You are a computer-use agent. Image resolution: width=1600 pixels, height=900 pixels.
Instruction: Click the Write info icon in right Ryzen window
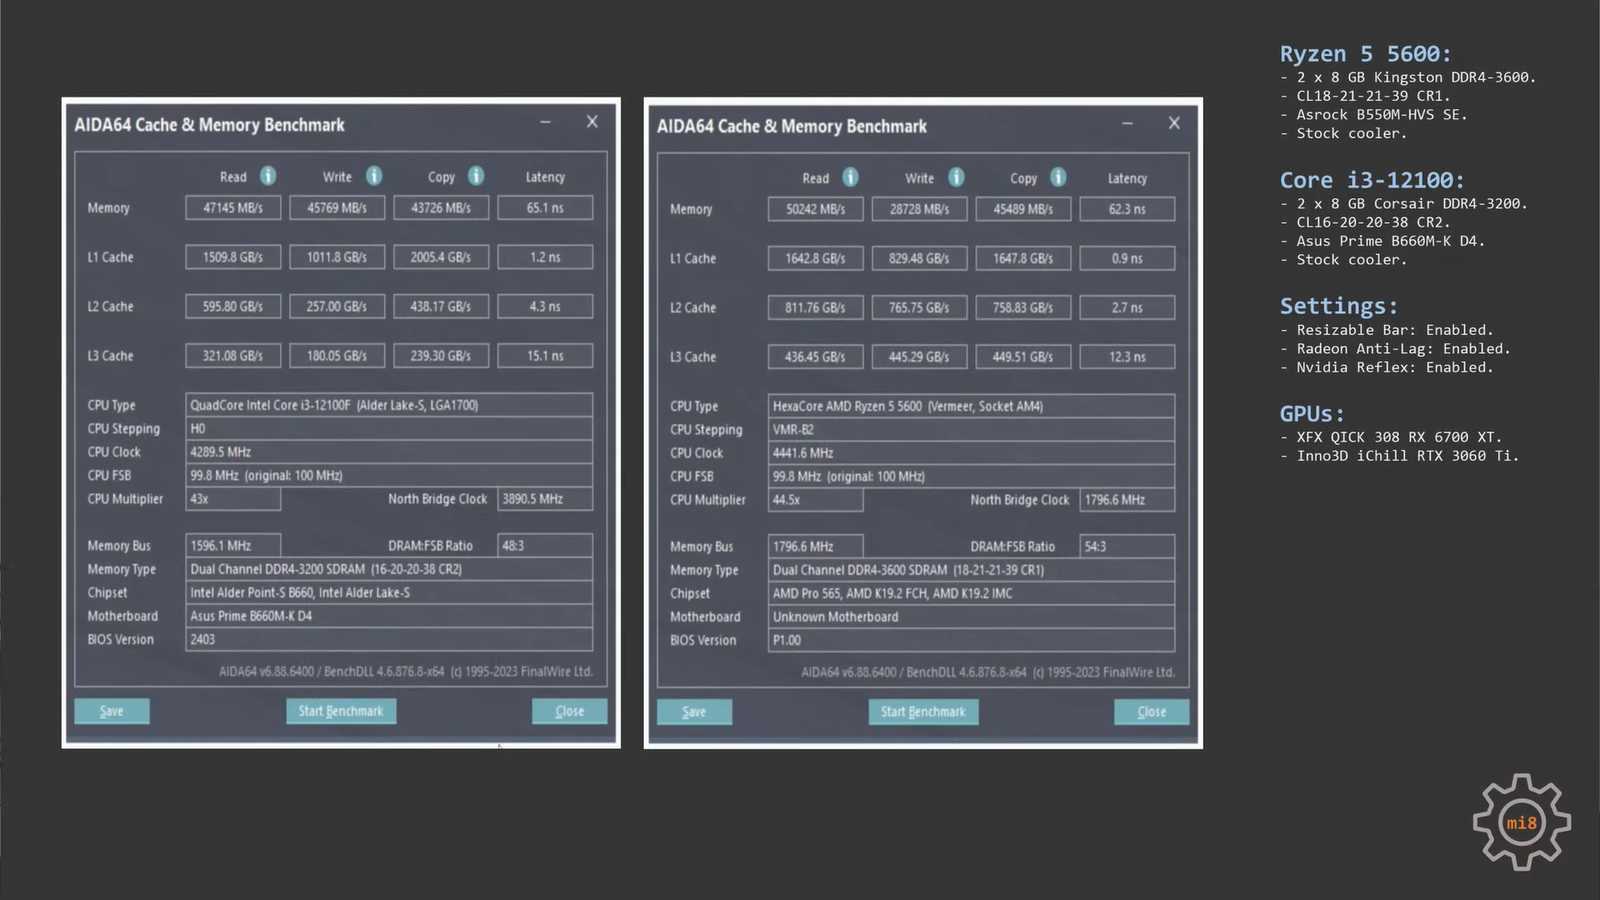pos(956,177)
